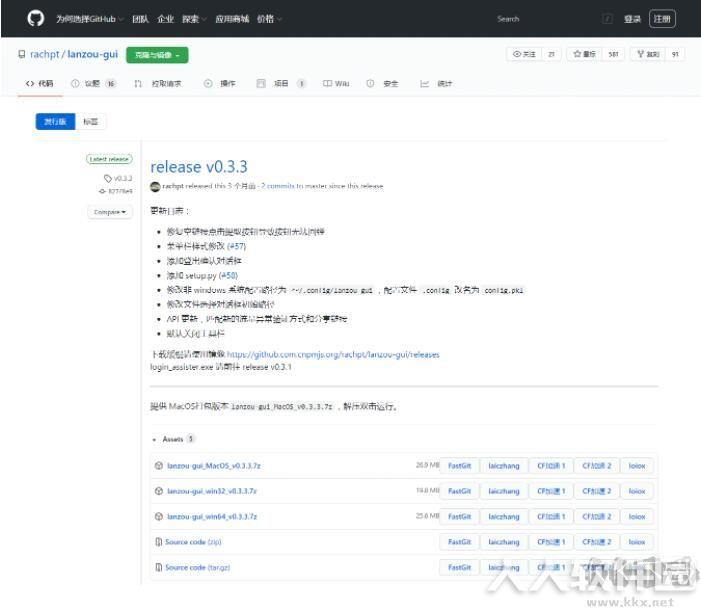Click loiox mirror for Source code (zip)
The image size is (701, 609).
[x=637, y=542]
